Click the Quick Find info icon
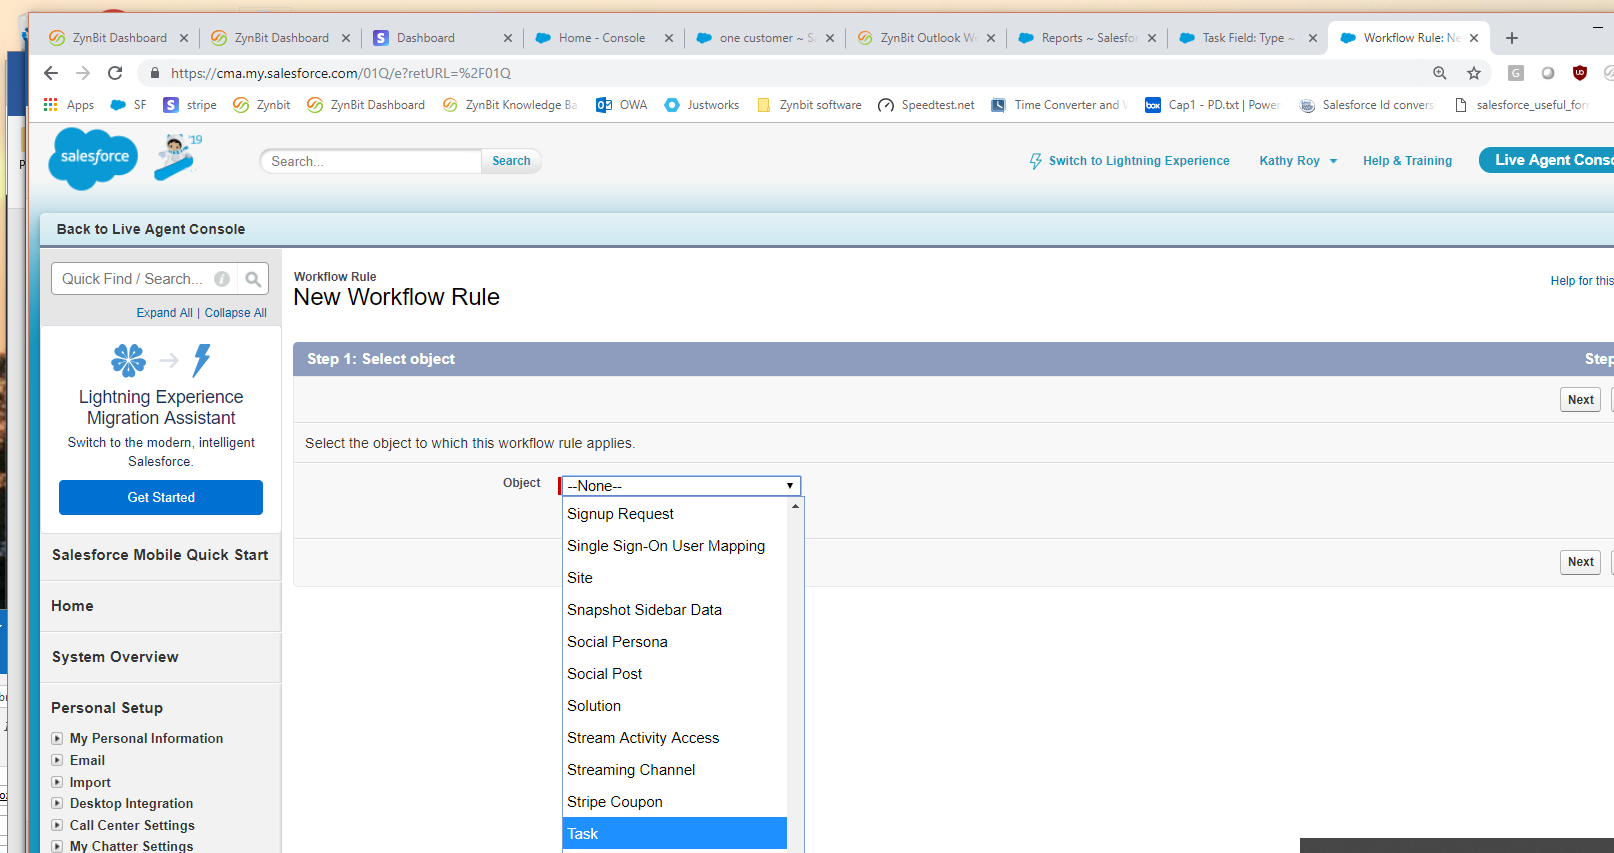Image resolution: width=1614 pixels, height=853 pixels. 222,279
